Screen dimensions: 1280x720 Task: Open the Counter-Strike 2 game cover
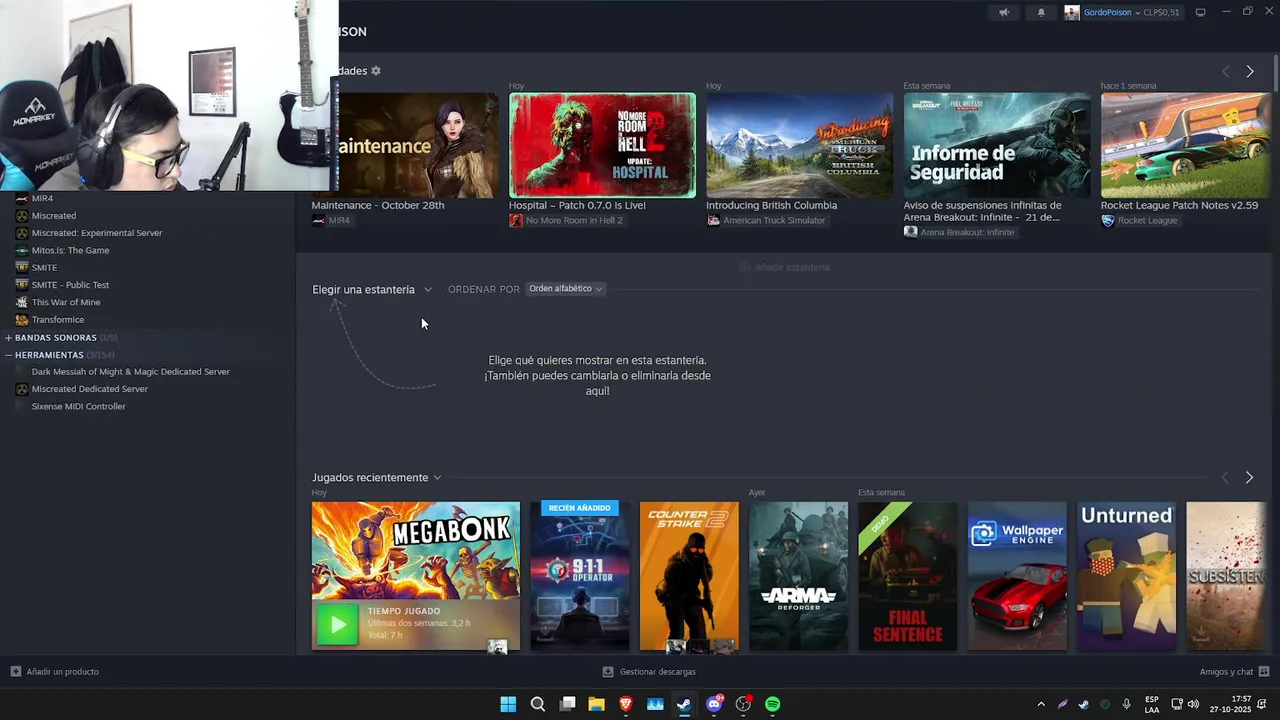tap(689, 576)
